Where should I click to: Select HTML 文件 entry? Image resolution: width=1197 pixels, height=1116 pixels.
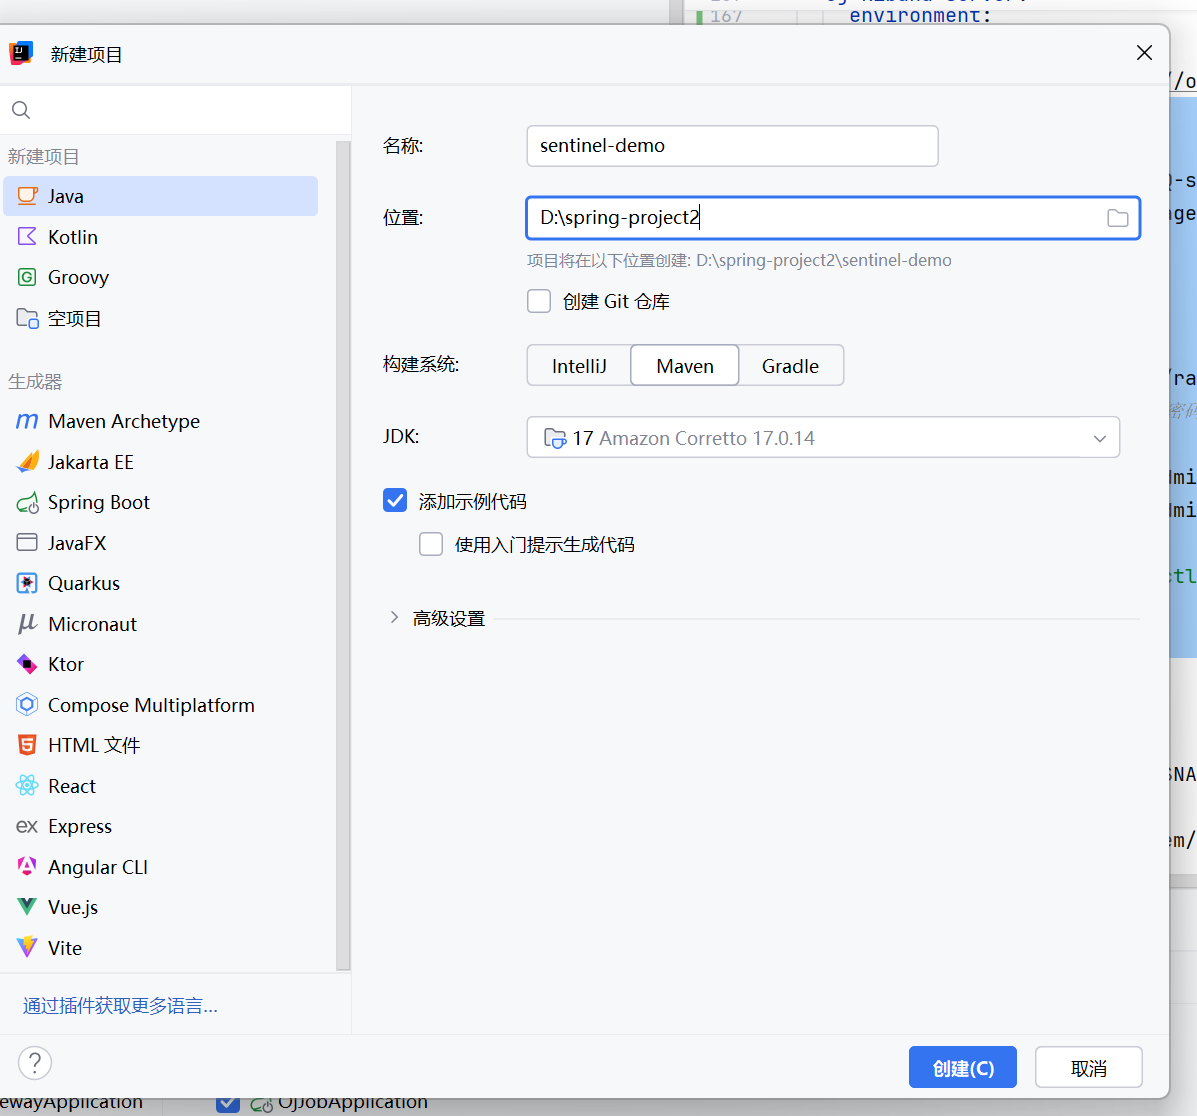pos(160,745)
